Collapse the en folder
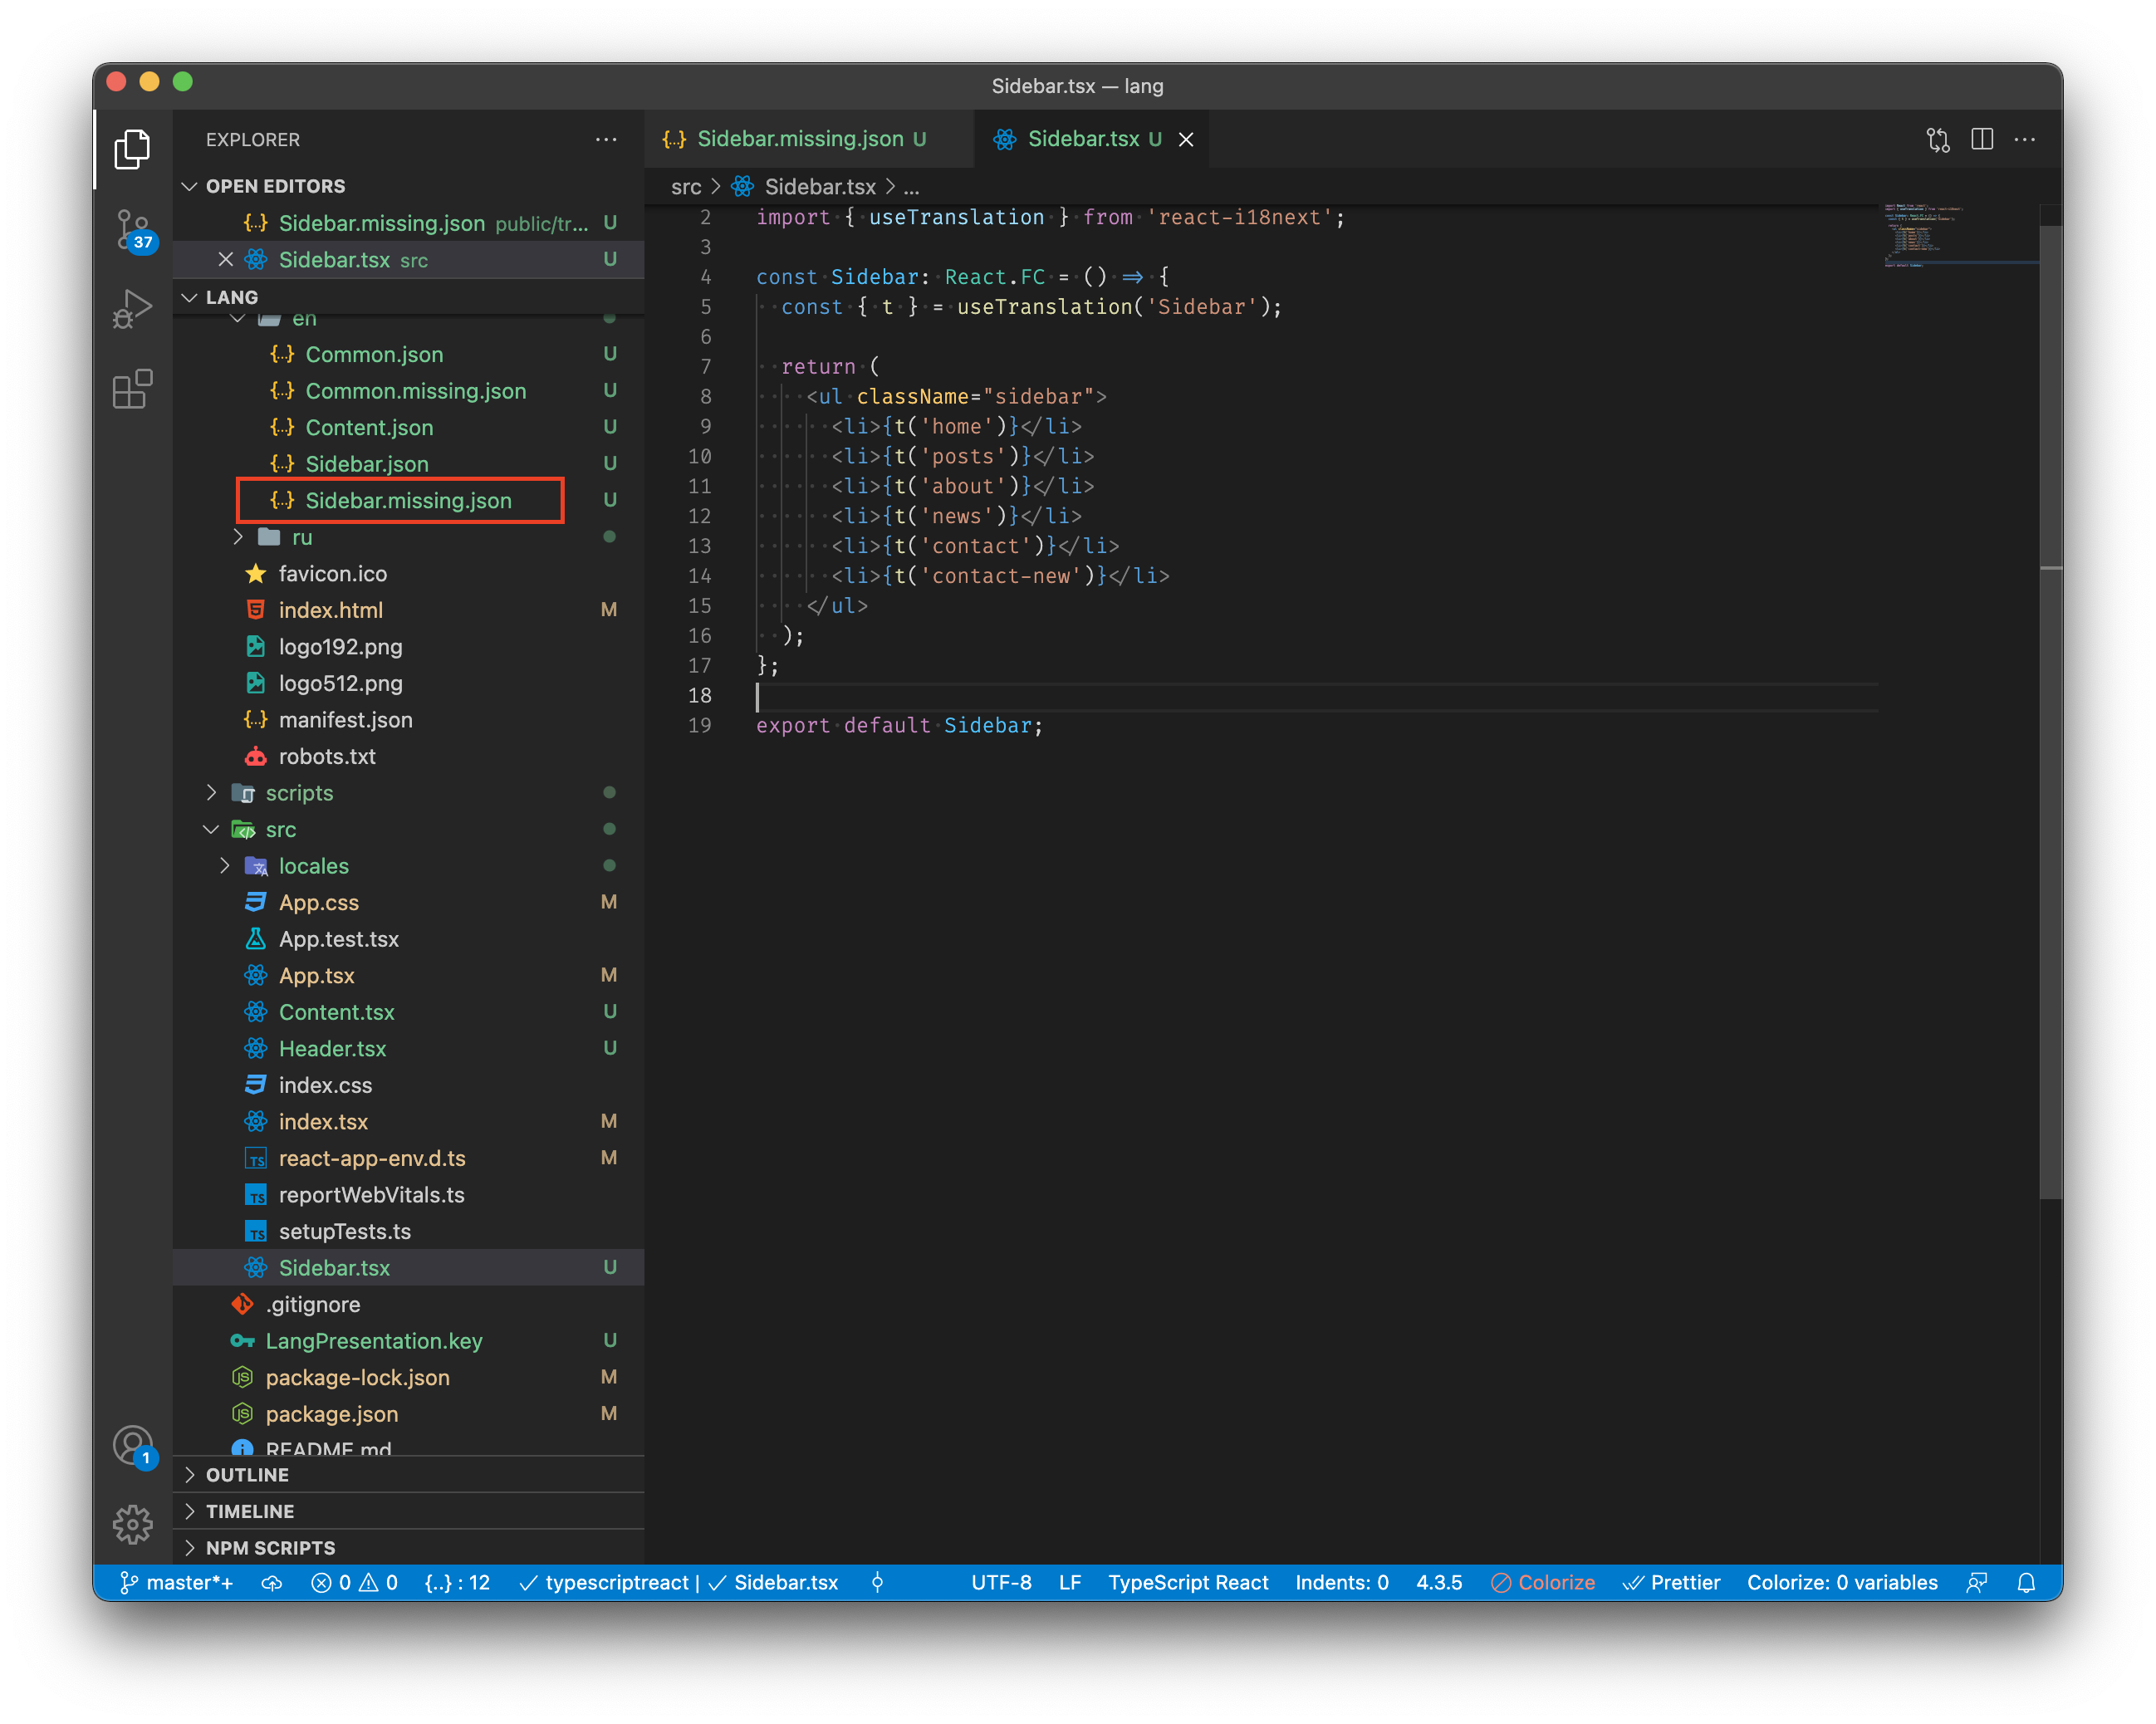Image resolution: width=2156 pixels, height=1724 pixels. pyautogui.click(x=238, y=319)
